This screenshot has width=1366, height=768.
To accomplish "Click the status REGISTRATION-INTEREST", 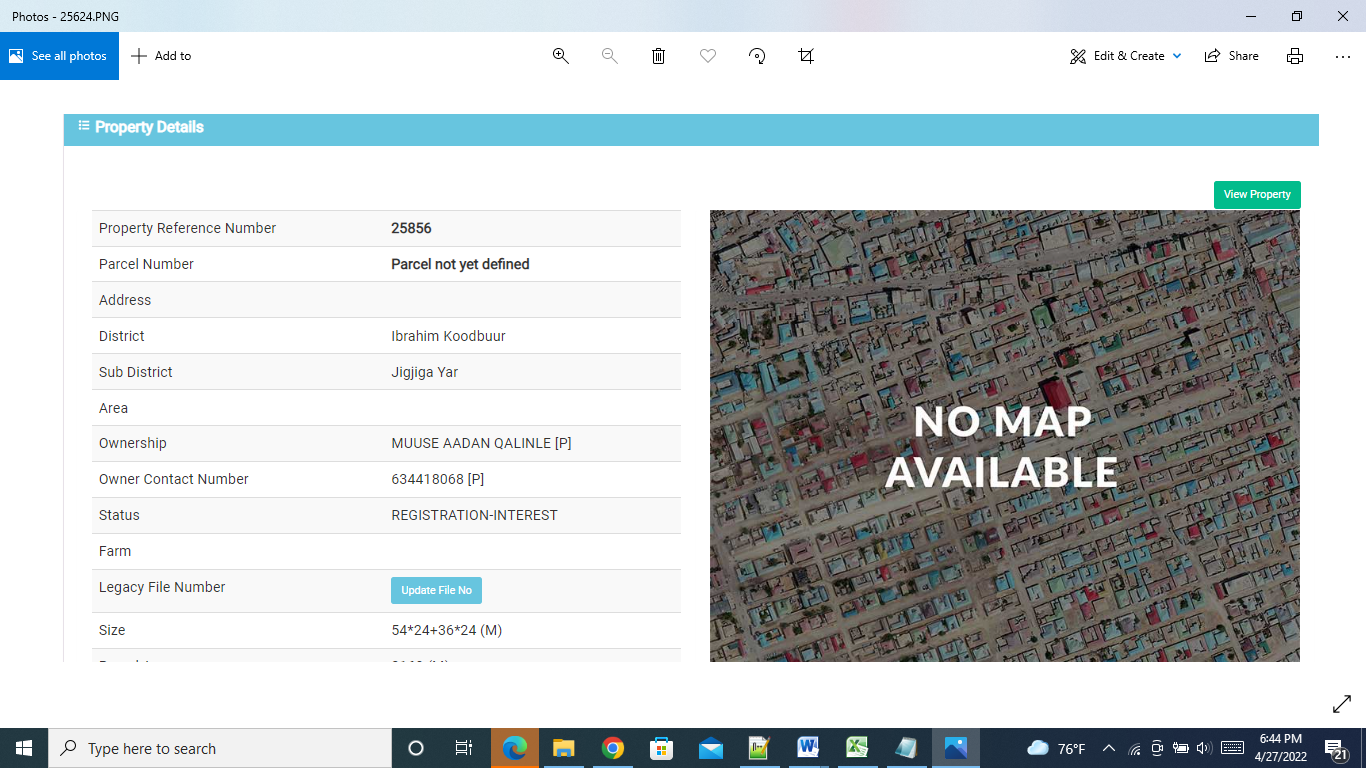I will [474, 515].
